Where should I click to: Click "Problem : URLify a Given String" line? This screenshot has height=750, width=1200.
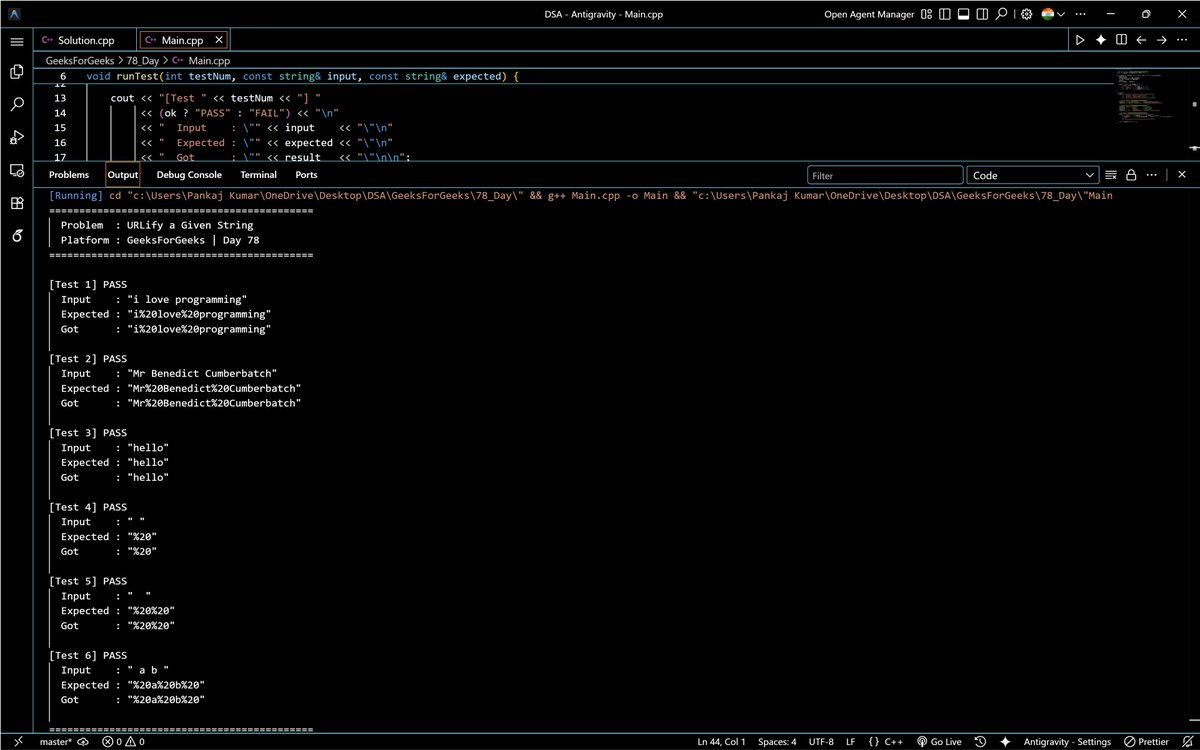[x=157, y=225]
